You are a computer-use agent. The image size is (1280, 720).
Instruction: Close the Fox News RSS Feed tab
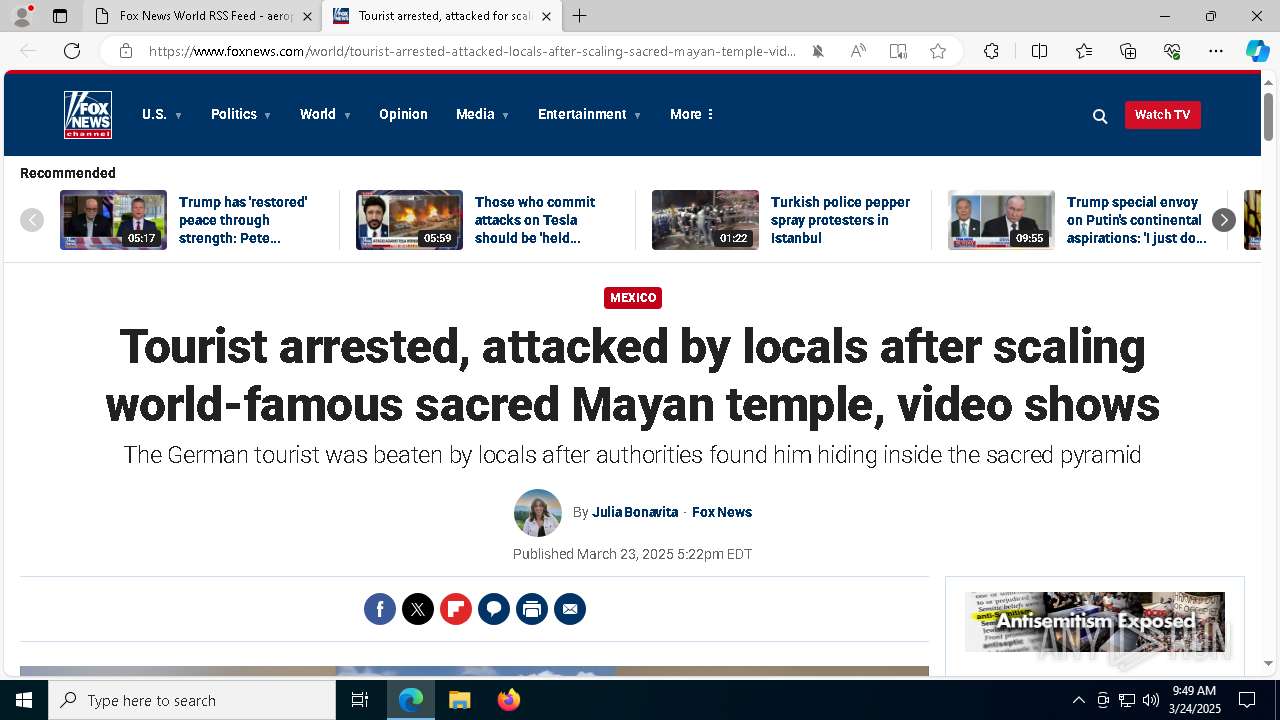click(307, 16)
